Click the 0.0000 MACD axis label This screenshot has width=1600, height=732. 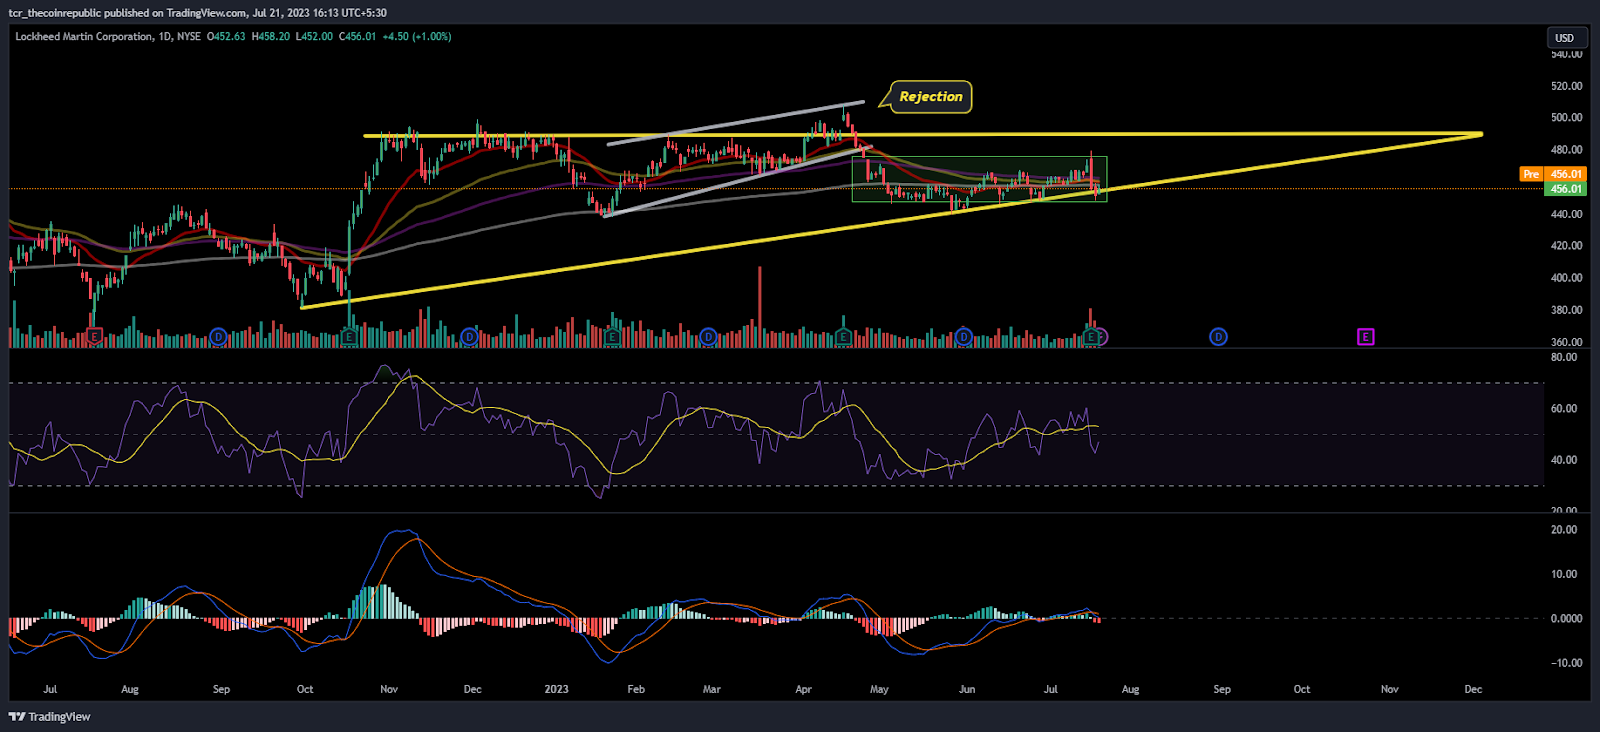[x=1566, y=619]
